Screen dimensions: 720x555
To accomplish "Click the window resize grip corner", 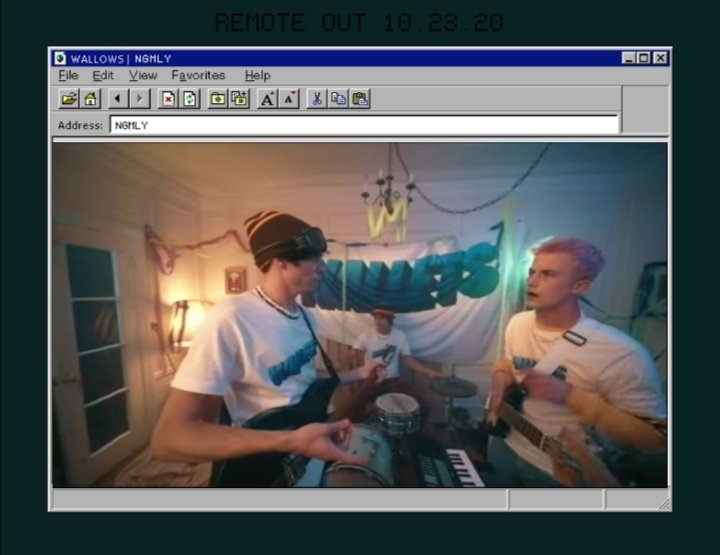I will [x=664, y=504].
